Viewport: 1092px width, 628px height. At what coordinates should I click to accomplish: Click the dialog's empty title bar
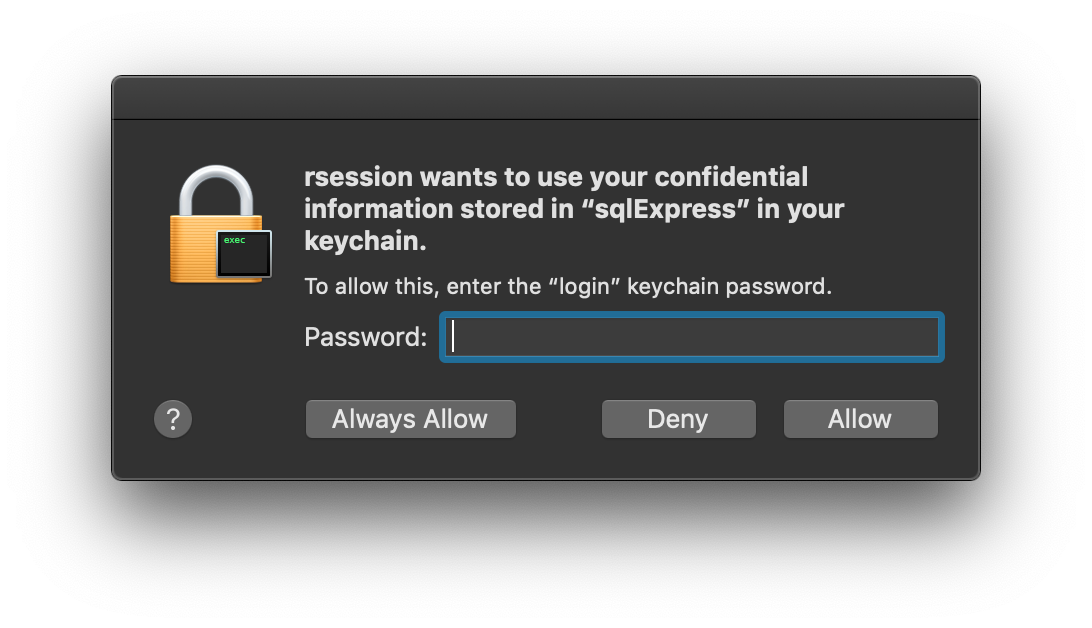pos(546,98)
